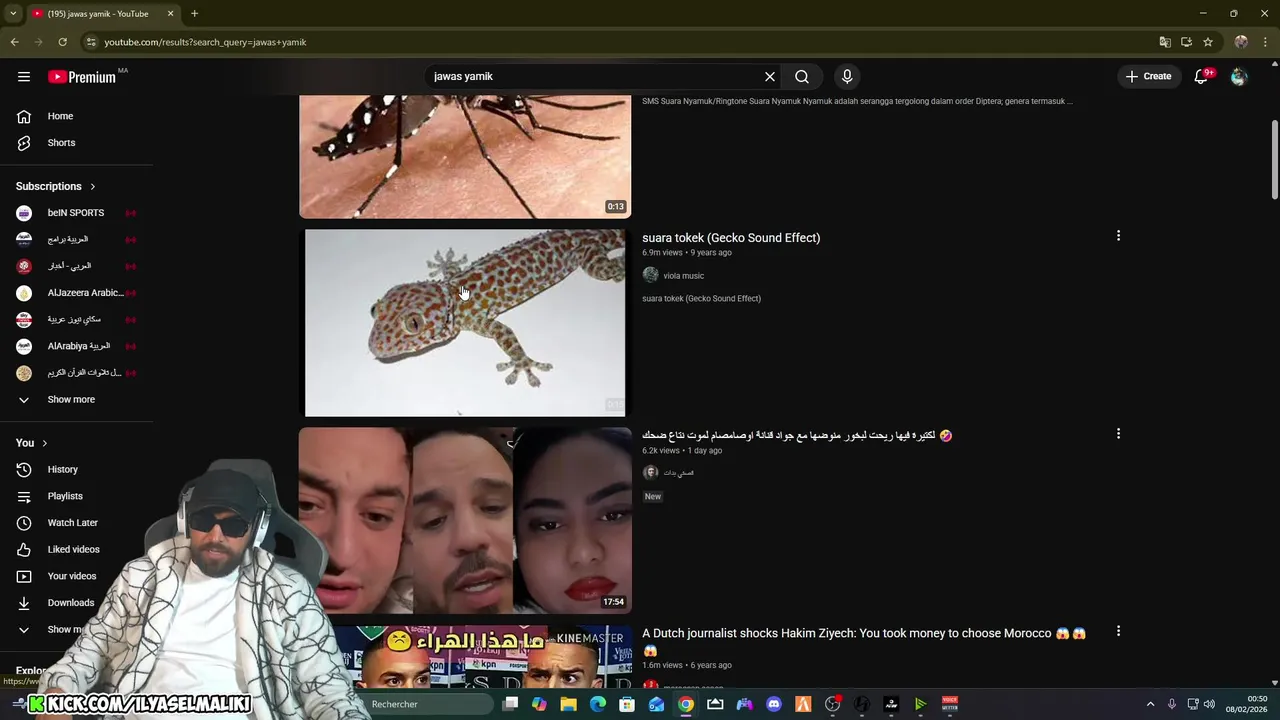Open the volume icon in system tray

pos(1209,704)
